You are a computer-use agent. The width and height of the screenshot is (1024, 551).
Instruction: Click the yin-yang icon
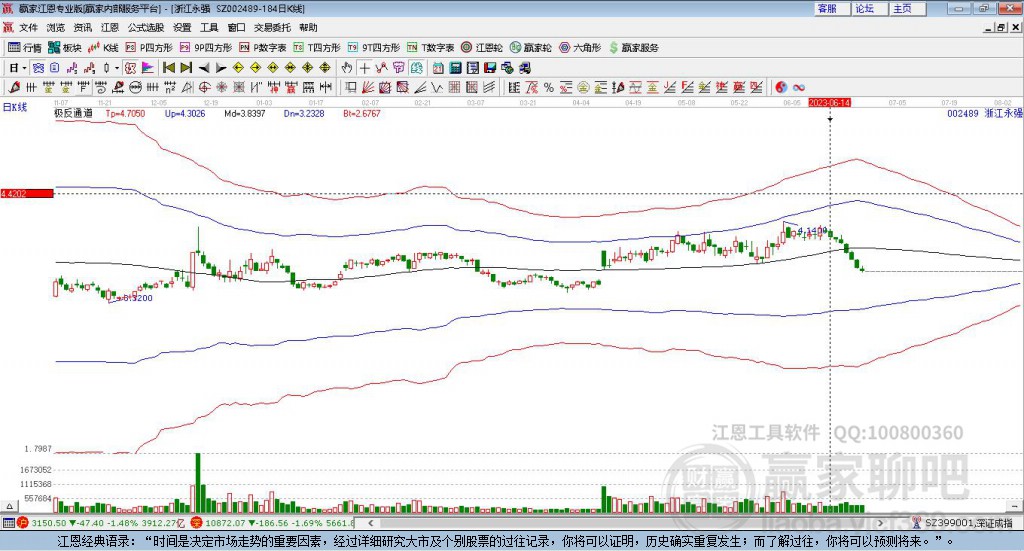[780, 87]
